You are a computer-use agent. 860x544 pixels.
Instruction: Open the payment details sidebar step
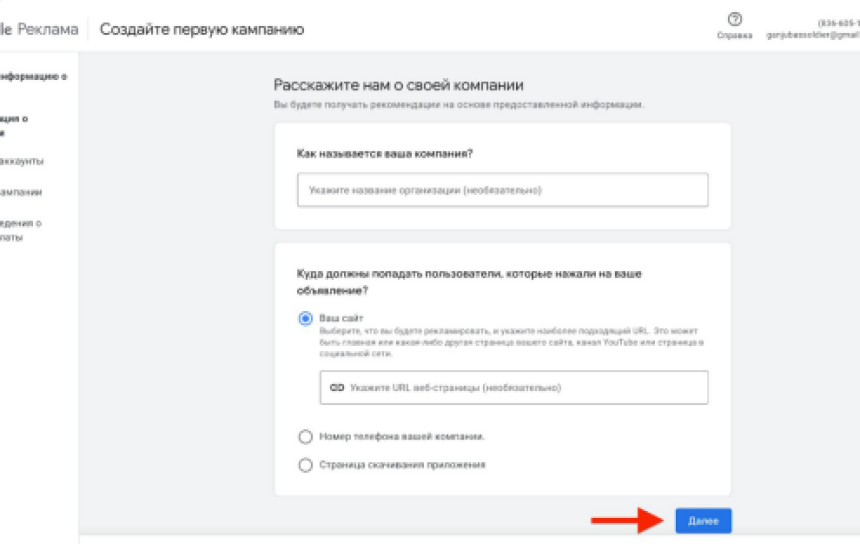pos(20,230)
